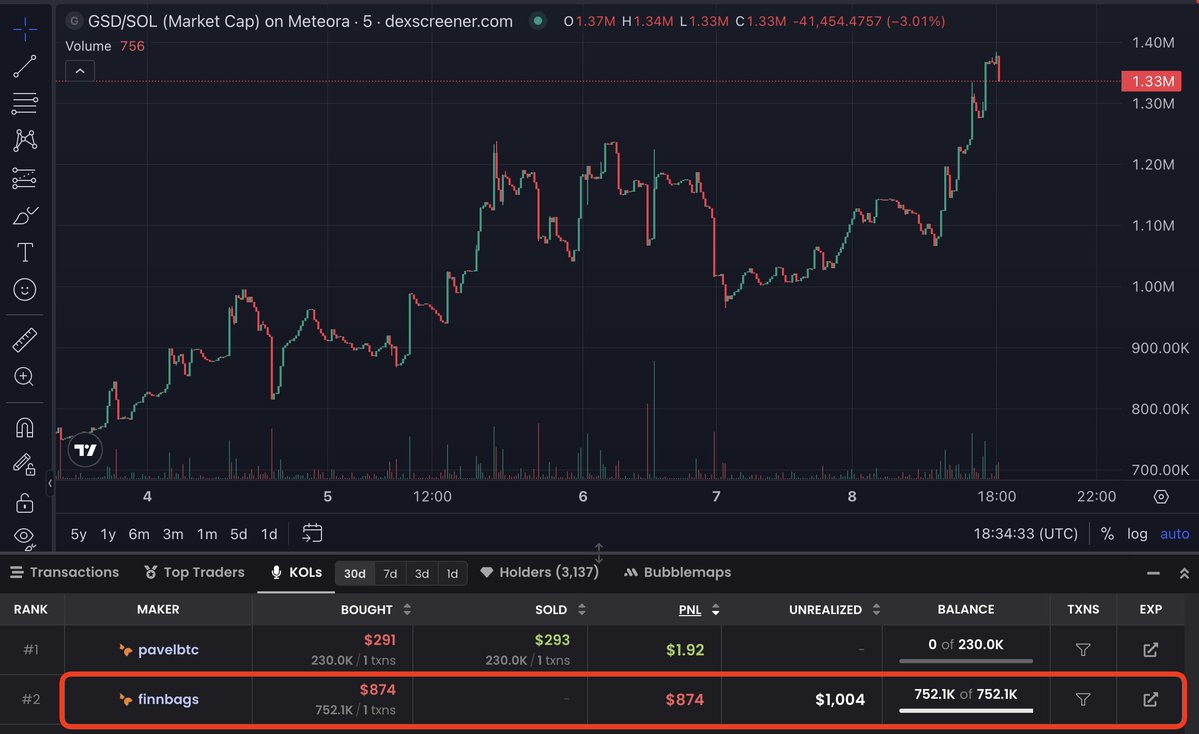
Task: Set chart range to 5y
Action: pos(79,534)
